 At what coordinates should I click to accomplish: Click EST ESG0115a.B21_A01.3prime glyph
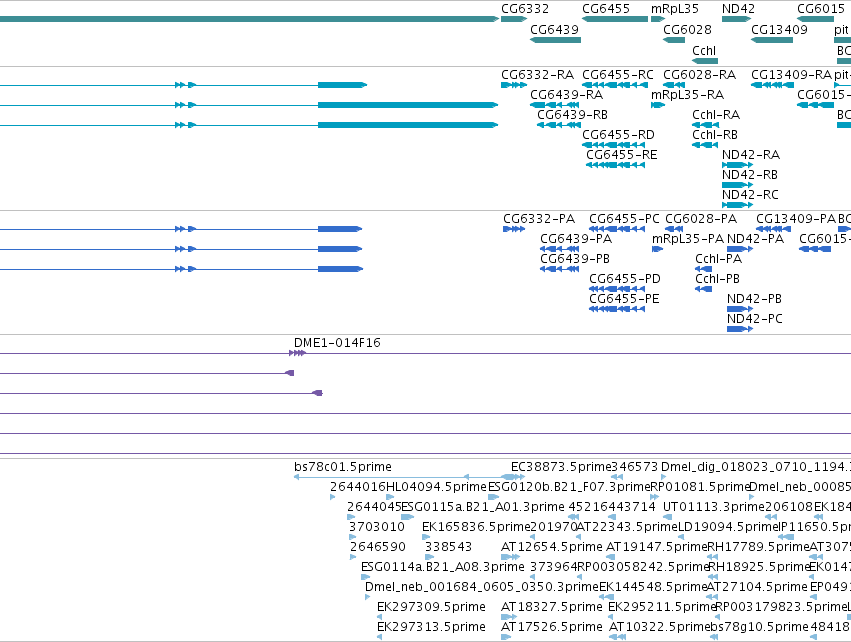408,517
